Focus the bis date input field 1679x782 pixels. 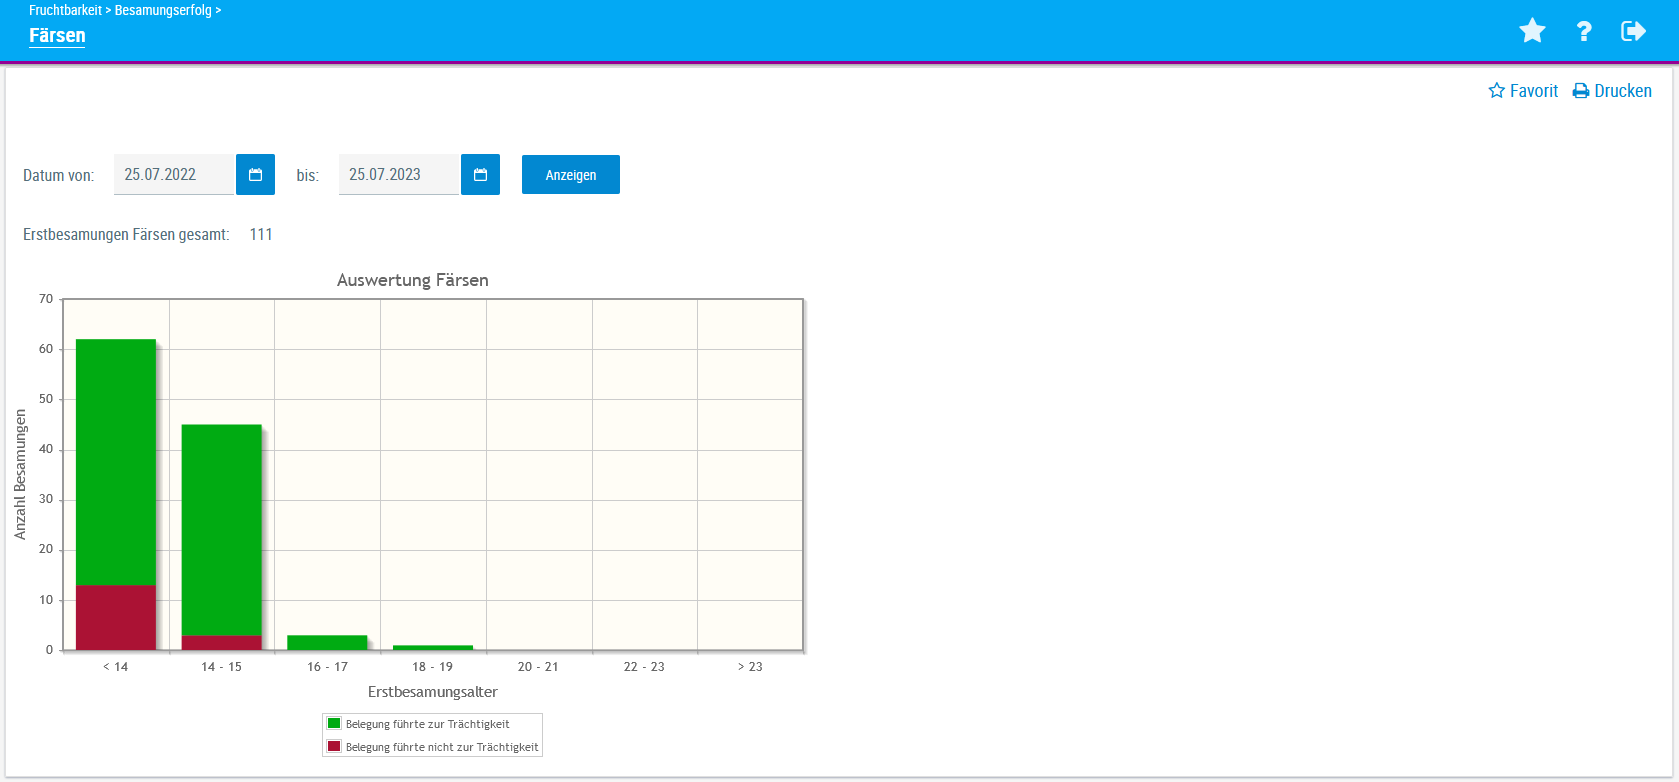[398, 175]
